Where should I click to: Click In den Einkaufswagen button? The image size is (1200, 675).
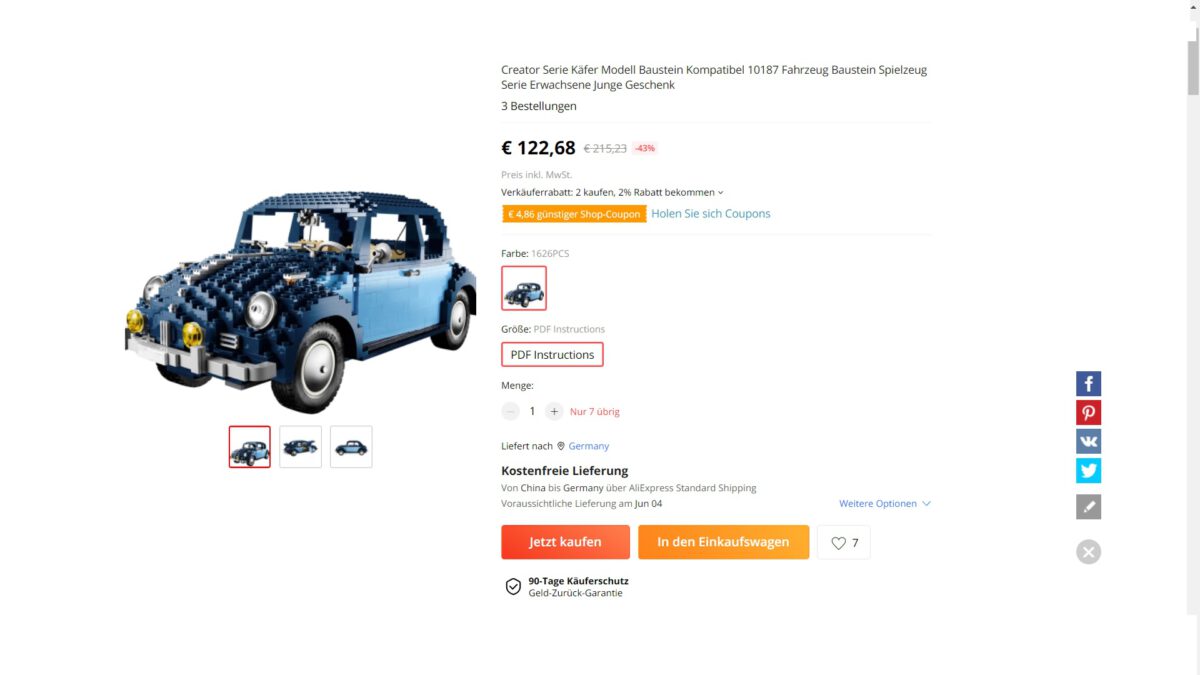(x=723, y=542)
